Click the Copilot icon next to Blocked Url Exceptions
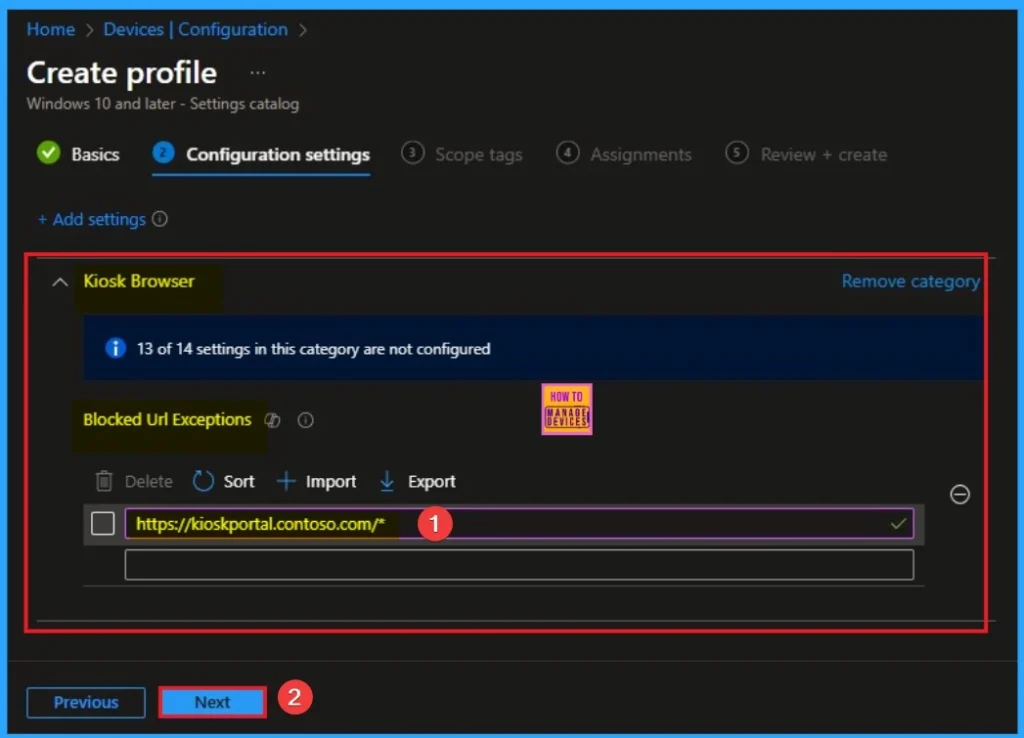 [272, 421]
